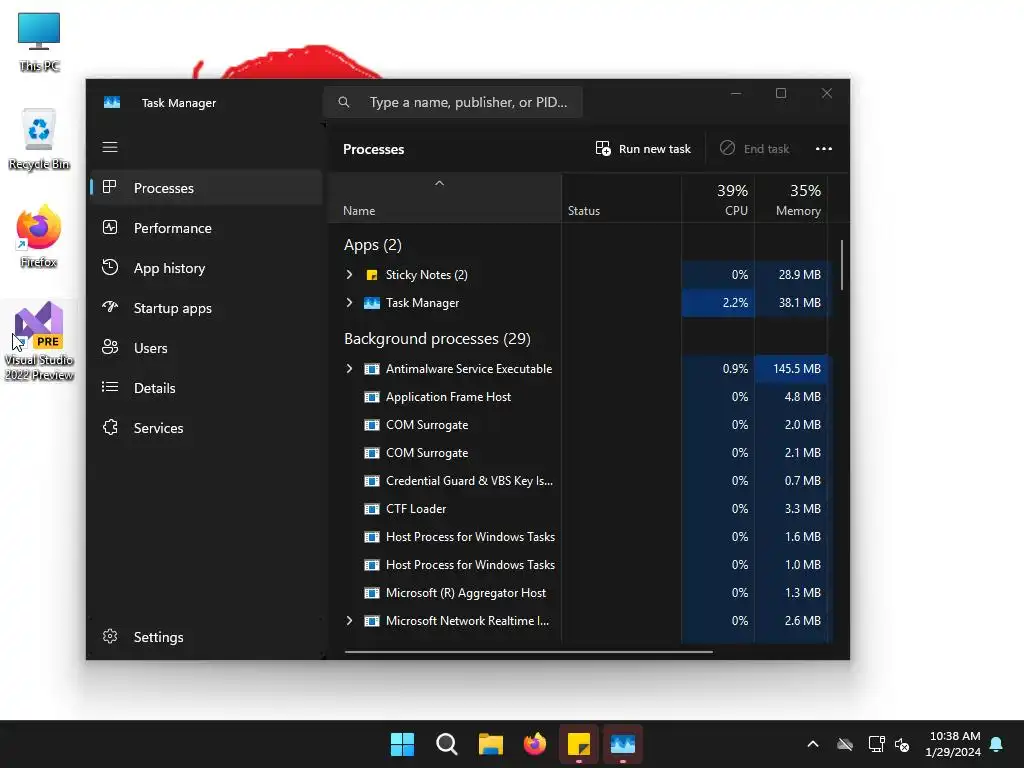Click the Antimalware Service Executable icon

pyautogui.click(x=372, y=369)
